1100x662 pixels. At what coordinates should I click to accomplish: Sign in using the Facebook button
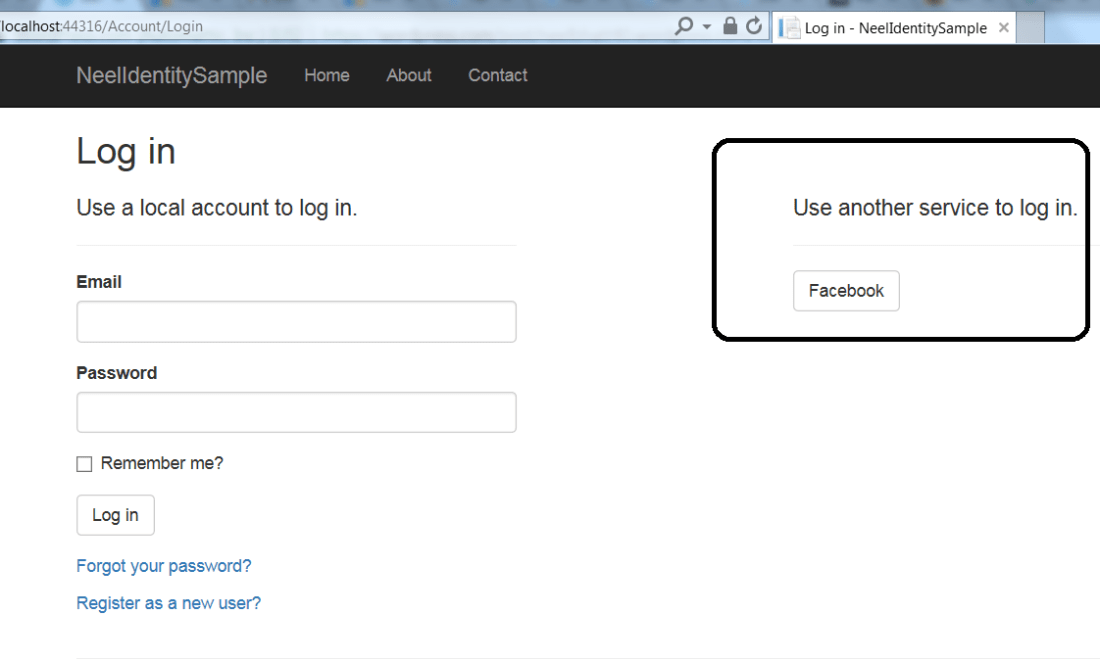point(846,291)
